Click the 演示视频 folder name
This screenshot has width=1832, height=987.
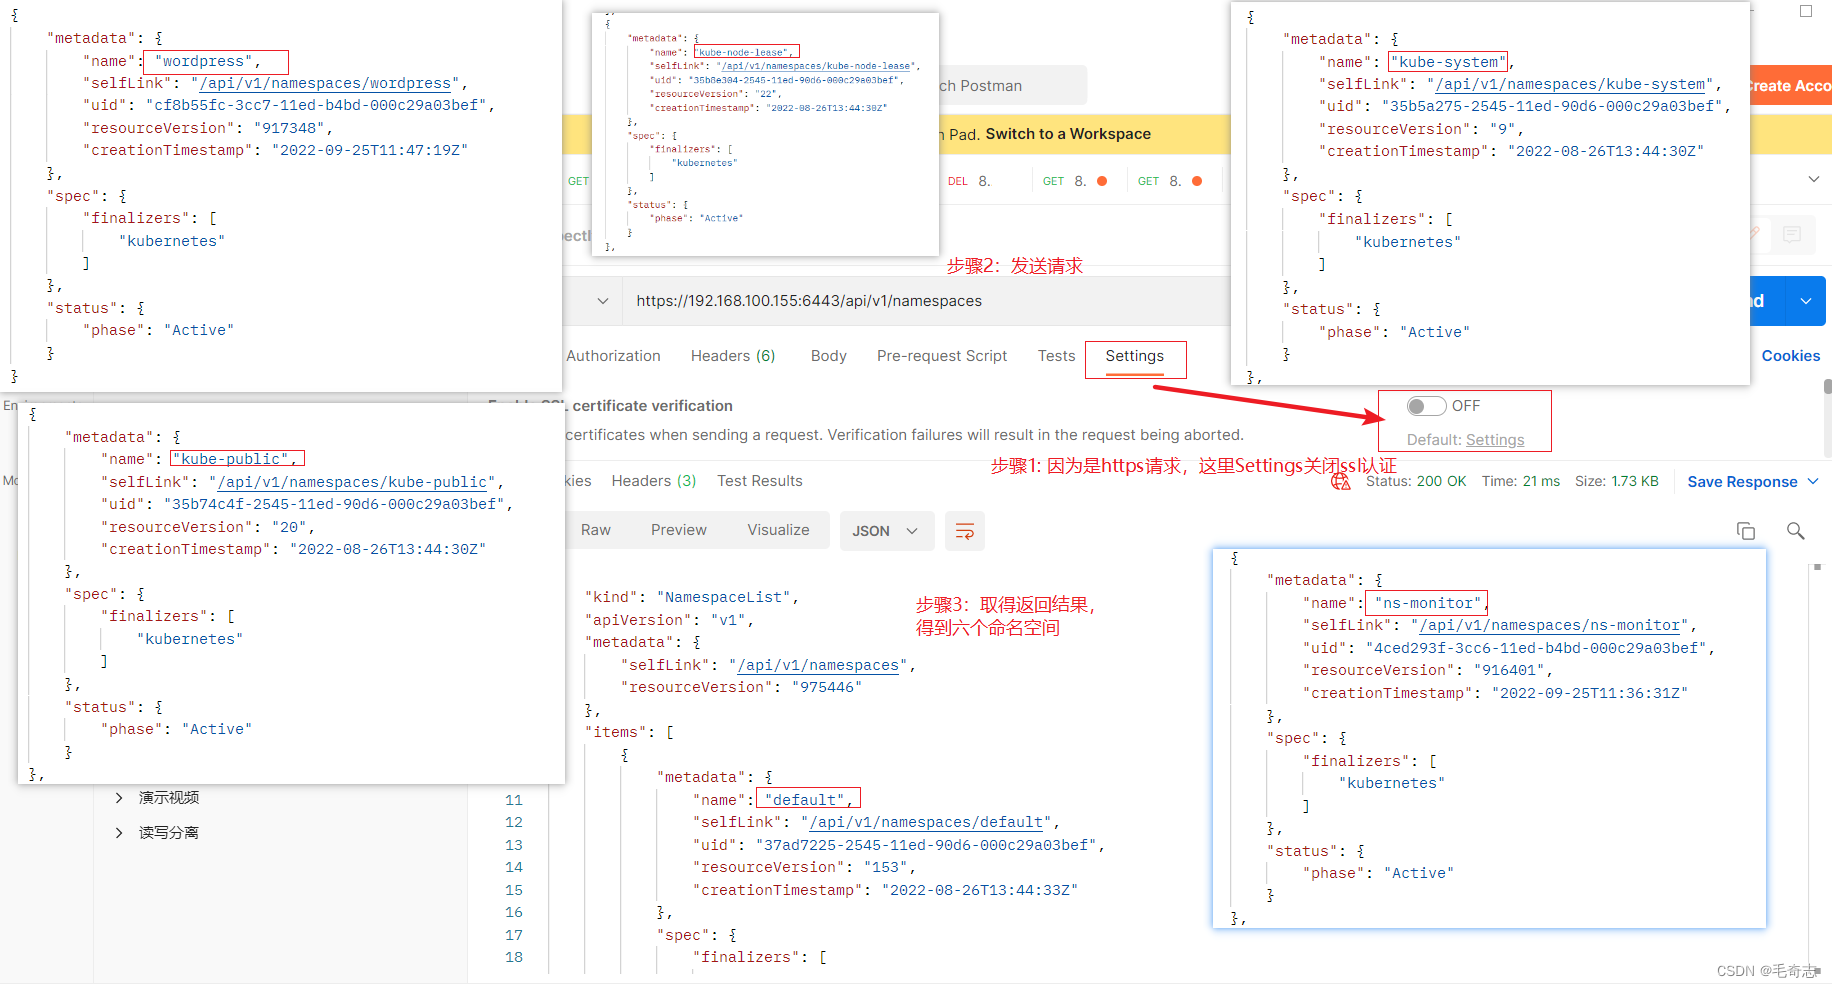168,798
